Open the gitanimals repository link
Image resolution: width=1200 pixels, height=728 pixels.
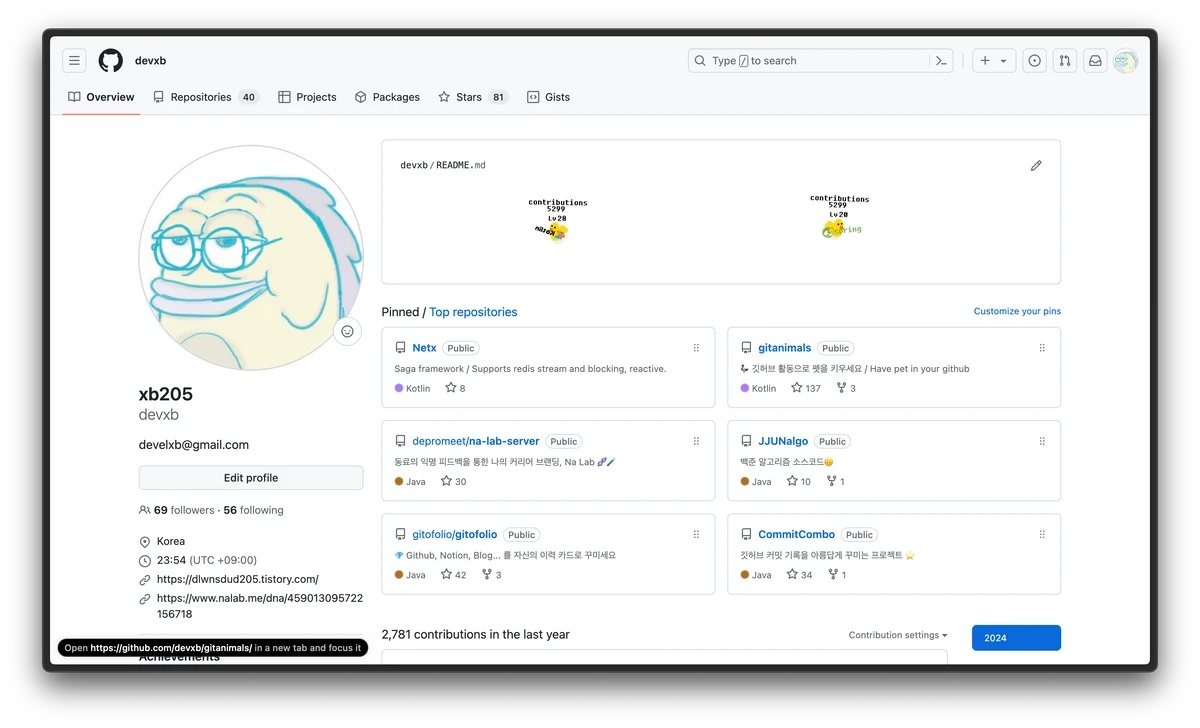coord(784,348)
